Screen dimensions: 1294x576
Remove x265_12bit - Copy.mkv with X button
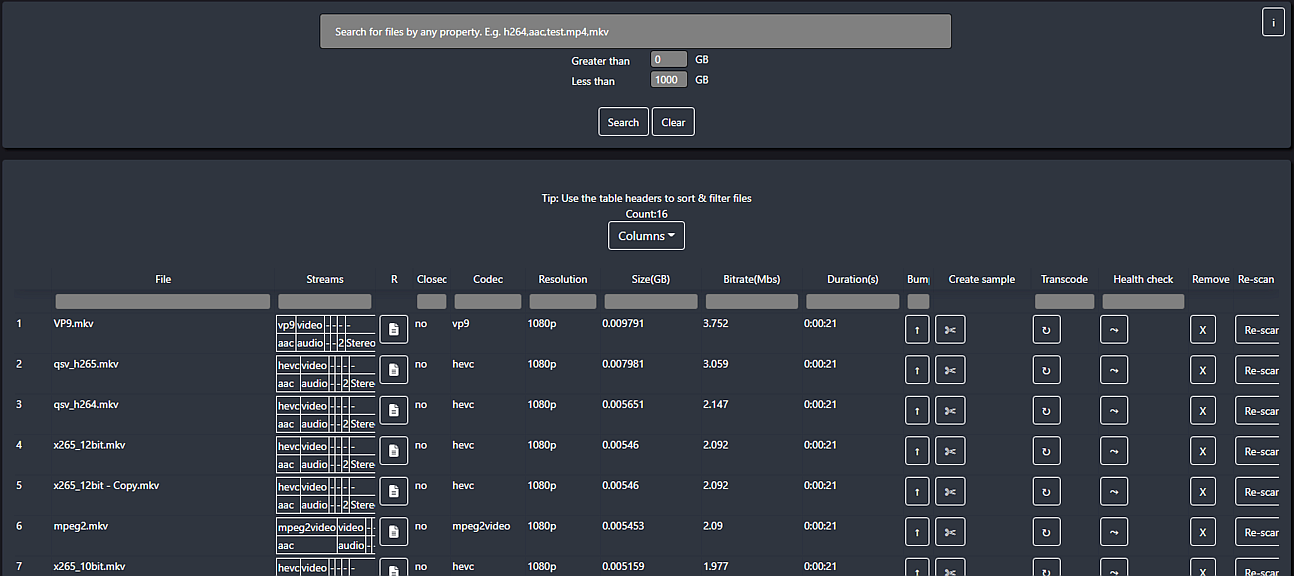point(1203,491)
